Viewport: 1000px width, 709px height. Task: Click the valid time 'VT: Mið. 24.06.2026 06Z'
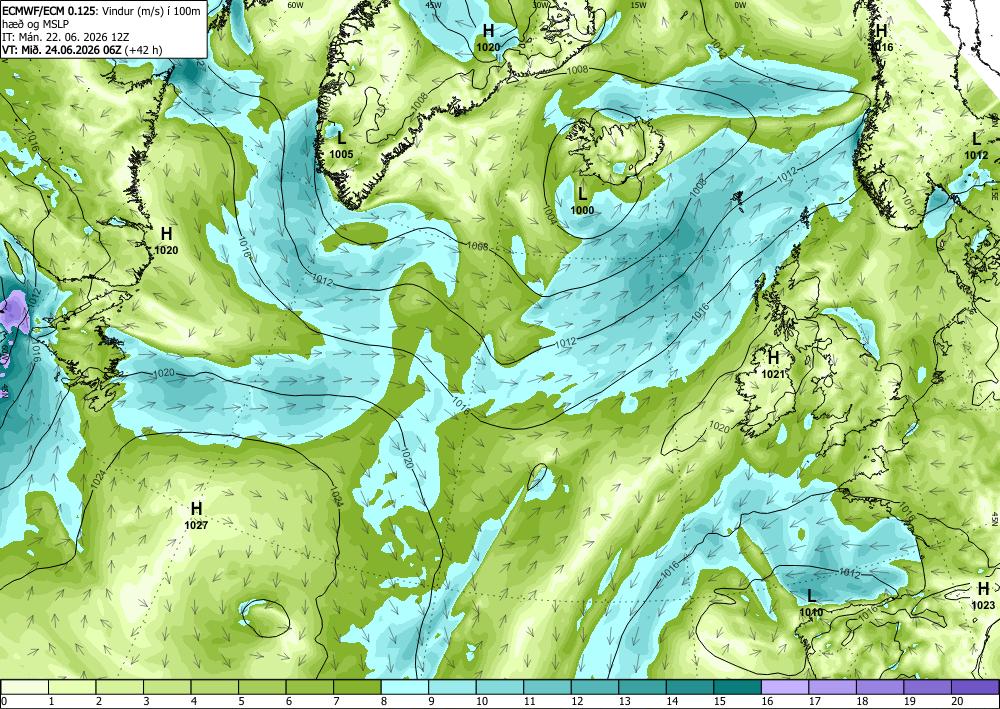point(62,50)
